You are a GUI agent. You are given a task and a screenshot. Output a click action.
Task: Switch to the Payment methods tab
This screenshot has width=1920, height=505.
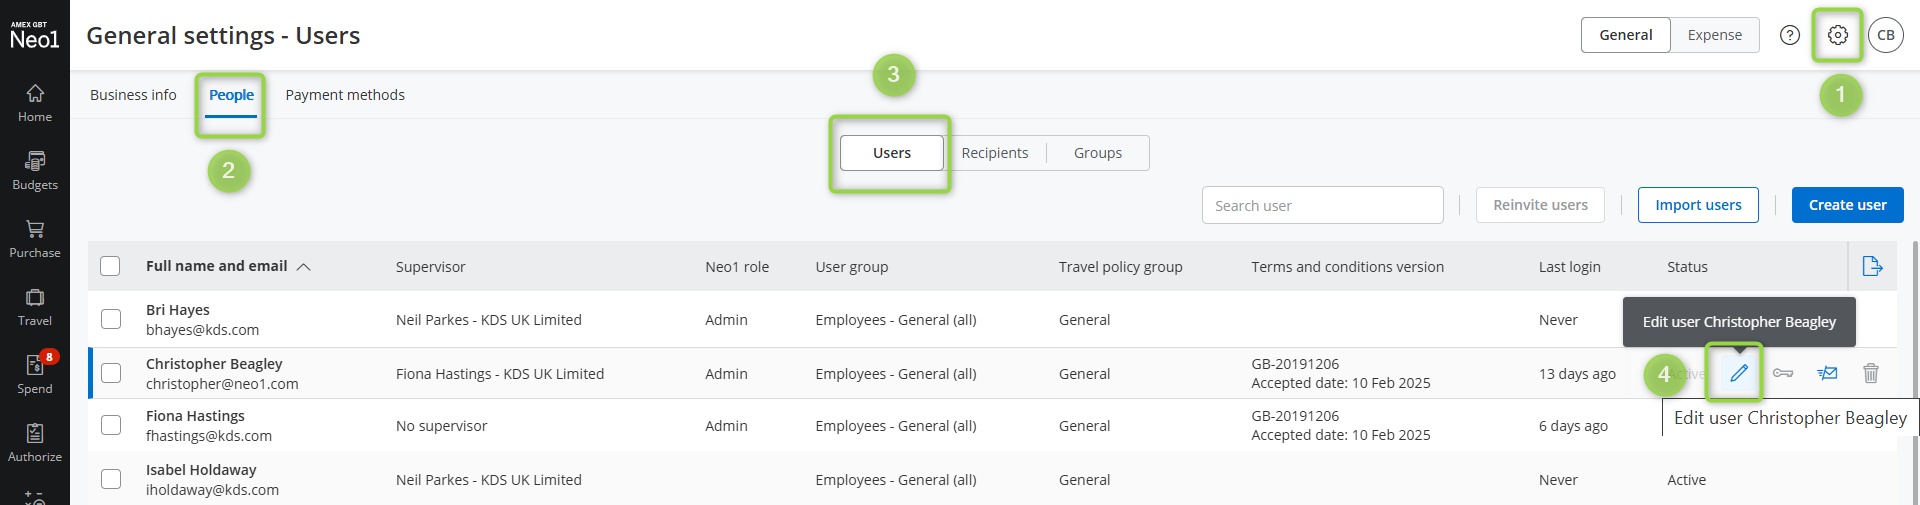pos(345,95)
